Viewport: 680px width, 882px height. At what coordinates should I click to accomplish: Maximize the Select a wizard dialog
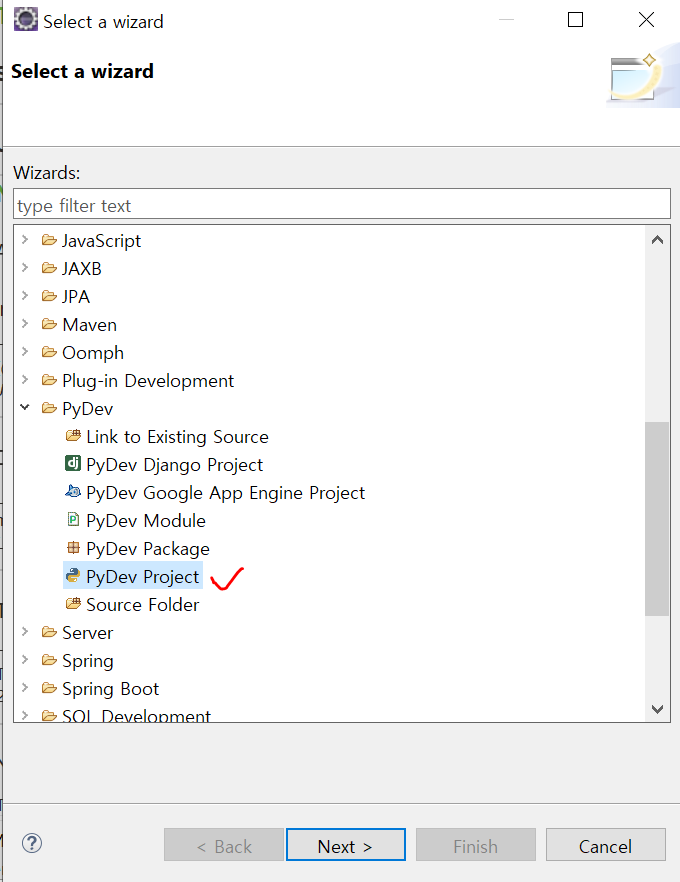(x=575, y=20)
